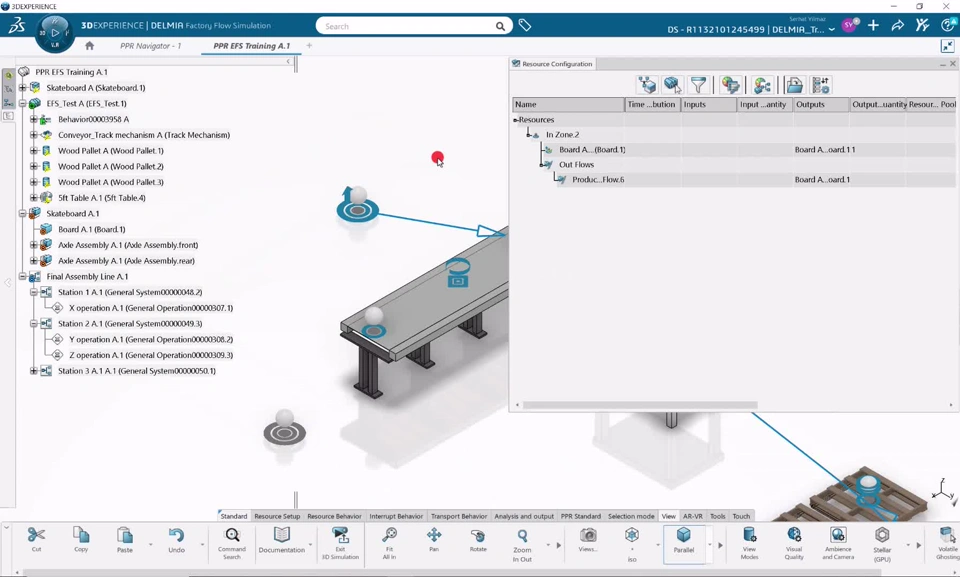This screenshot has width=960, height=577.
Task: Click the Name column header
Action: (x=568, y=105)
